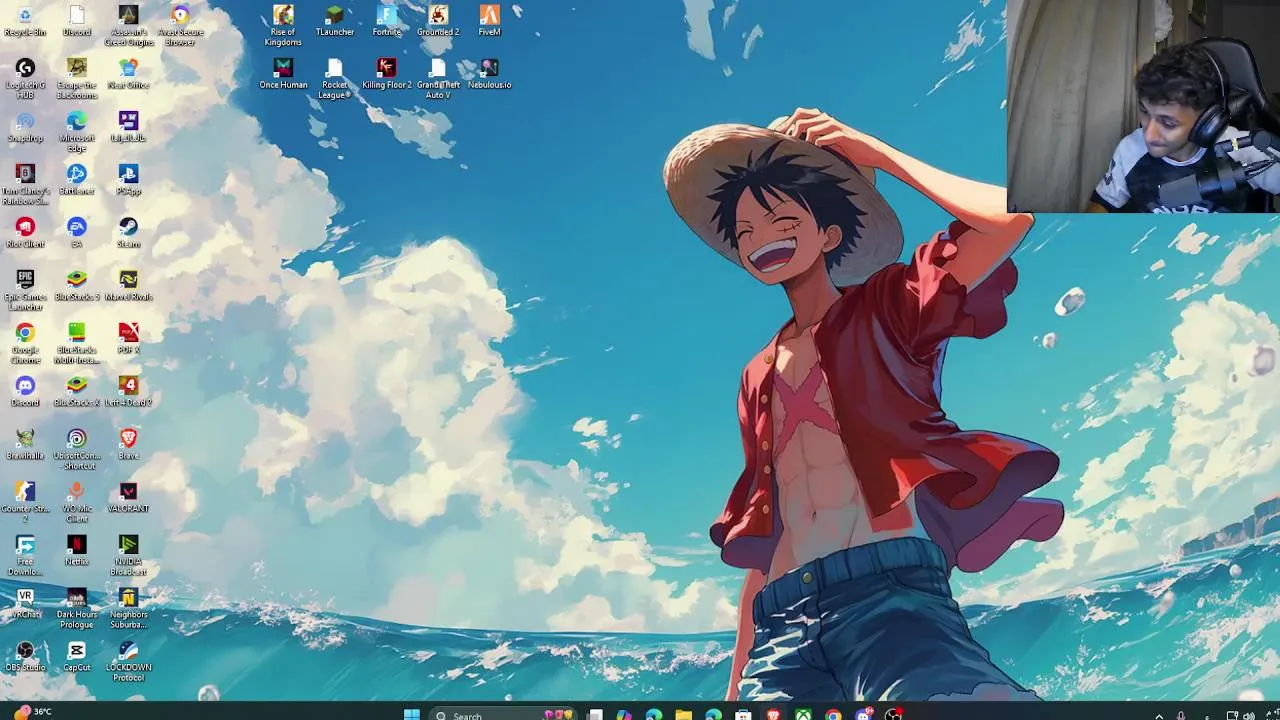Open Dark Hours Prologue shortcut

click(x=77, y=609)
